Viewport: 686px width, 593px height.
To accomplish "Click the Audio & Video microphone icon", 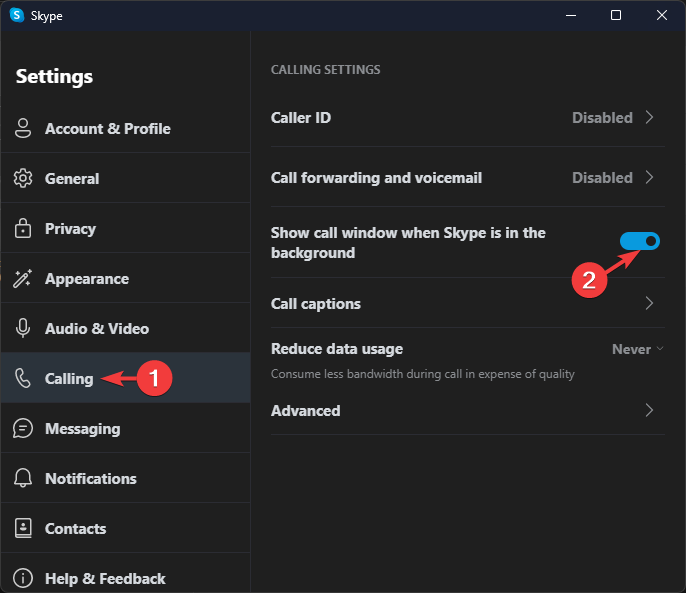I will (23, 328).
